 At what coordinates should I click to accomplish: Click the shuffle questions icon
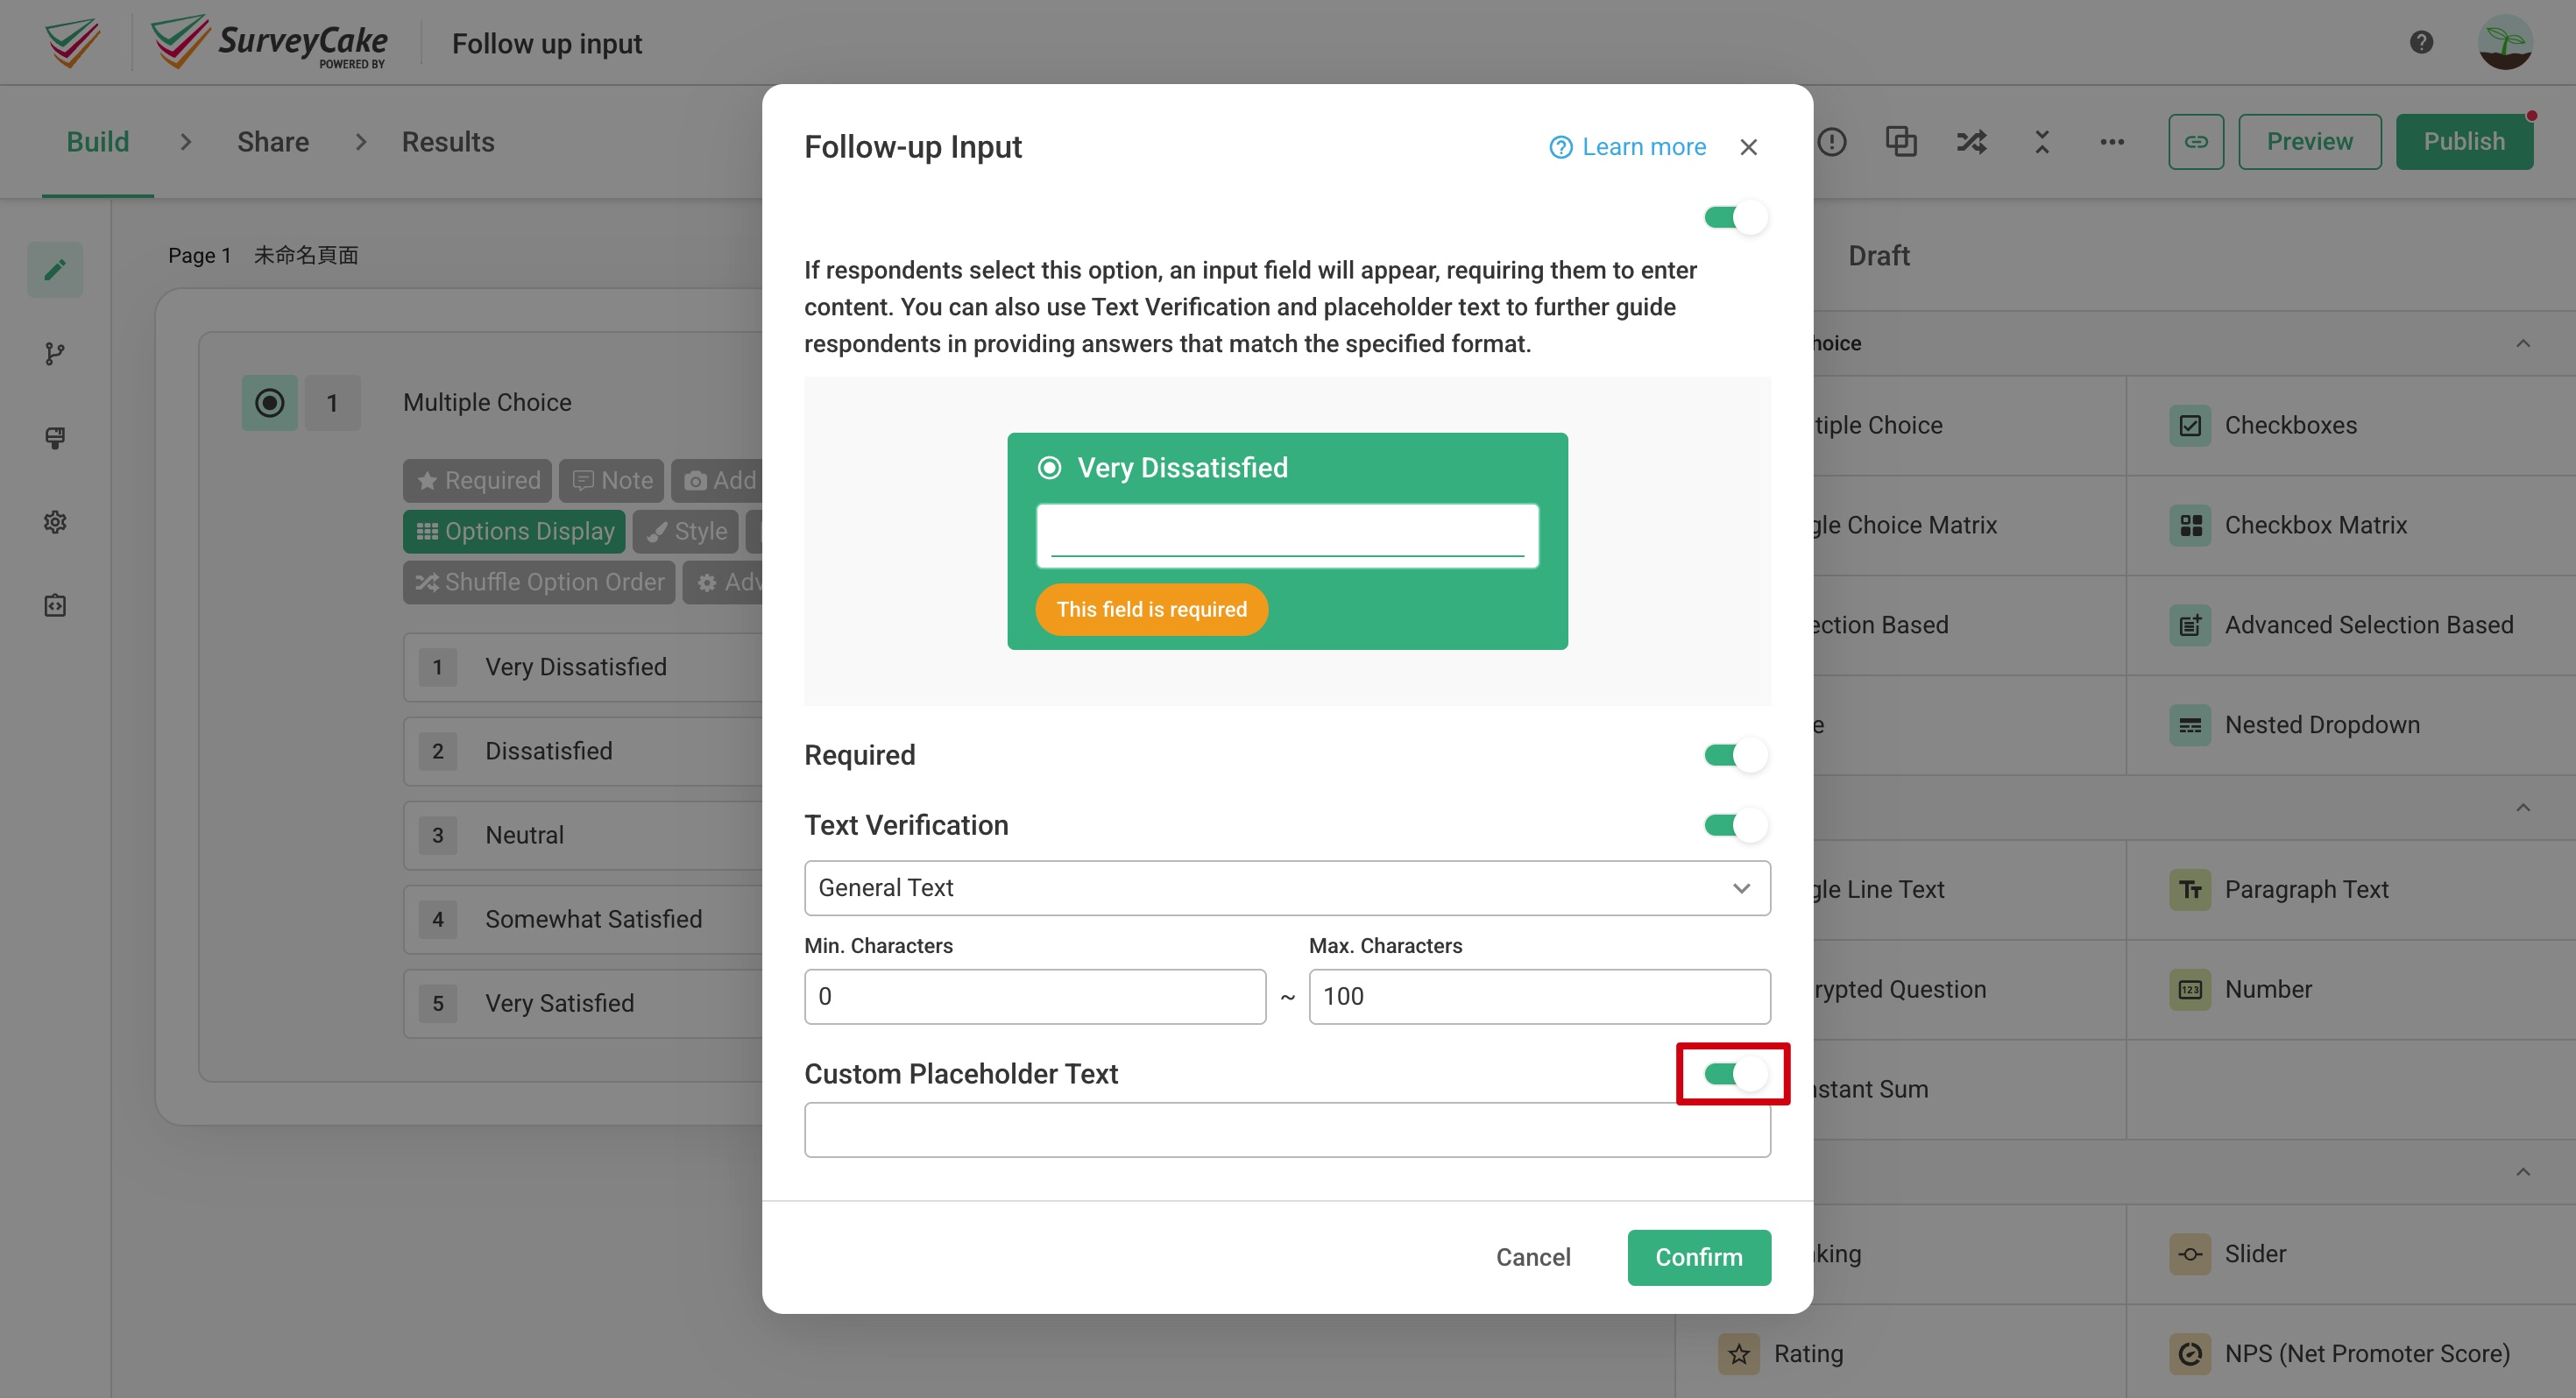pyautogui.click(x=1970, y=142)
